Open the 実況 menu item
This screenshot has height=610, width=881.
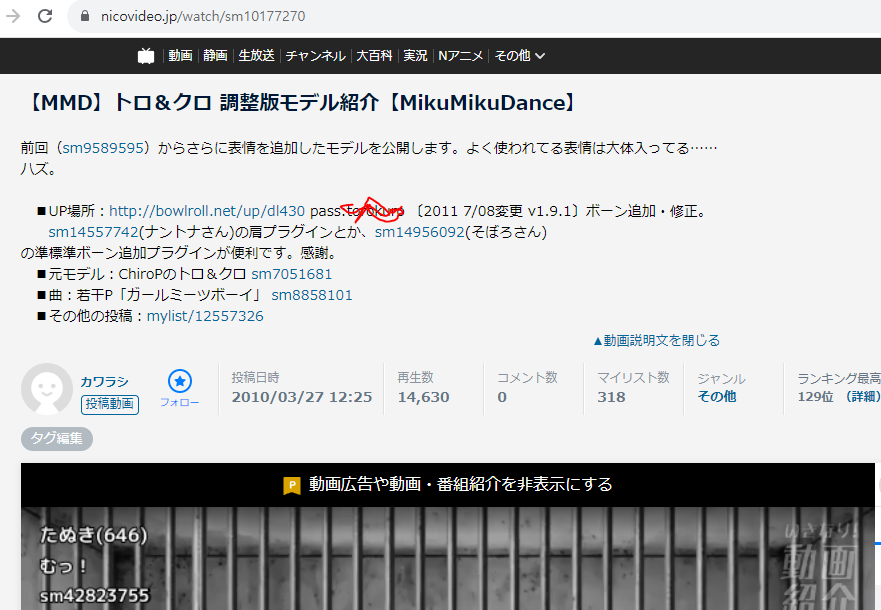(415, 56)
